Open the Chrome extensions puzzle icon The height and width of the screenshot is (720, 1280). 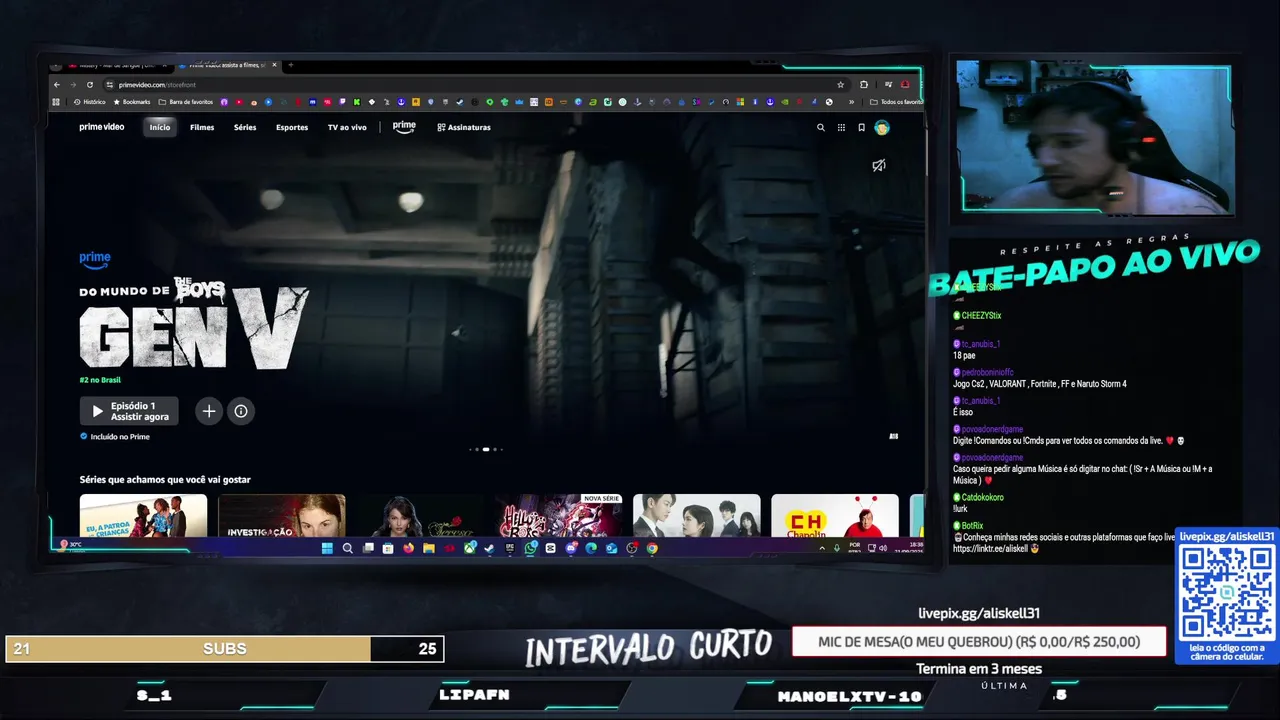(864, 85)
